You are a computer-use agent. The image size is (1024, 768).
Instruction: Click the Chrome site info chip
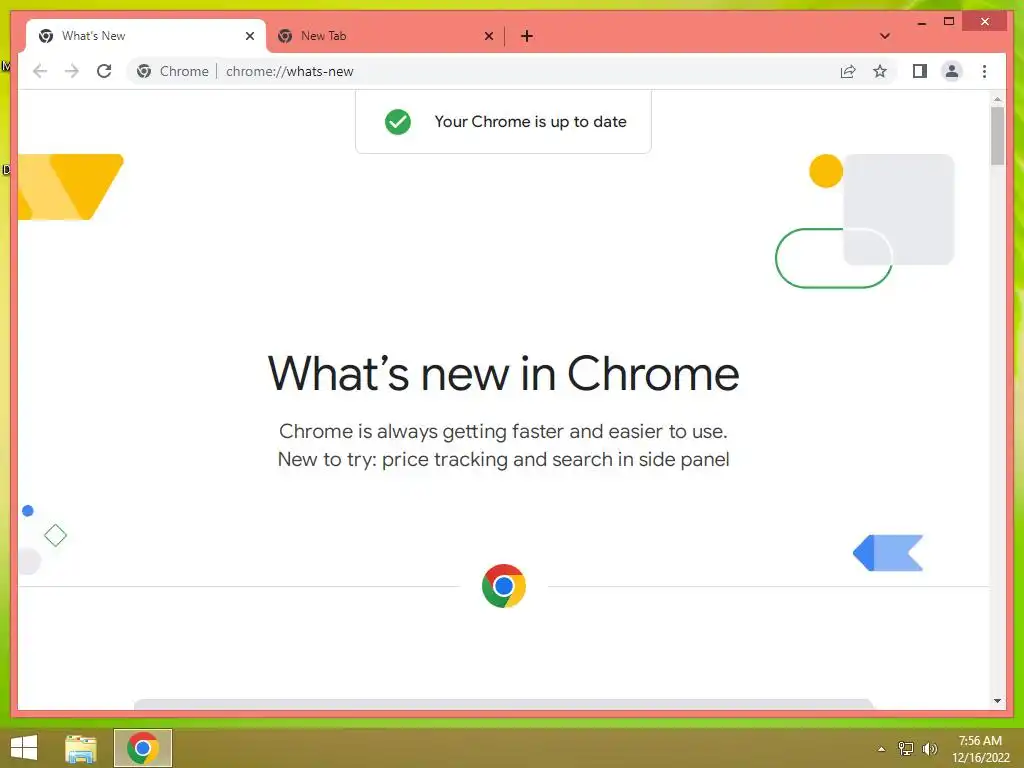click(172, 71)
